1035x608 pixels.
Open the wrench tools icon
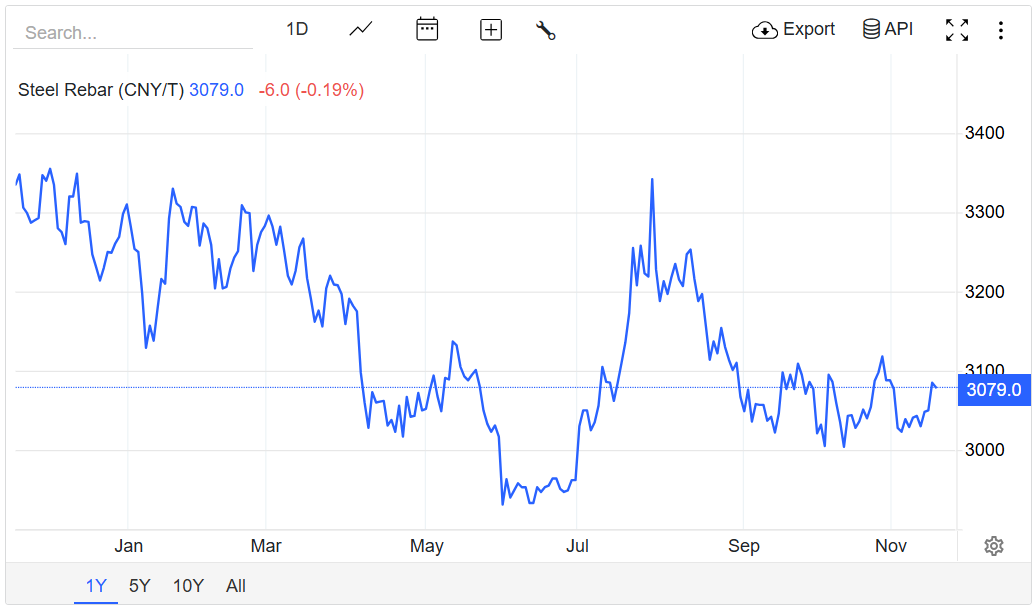(545, 30)
